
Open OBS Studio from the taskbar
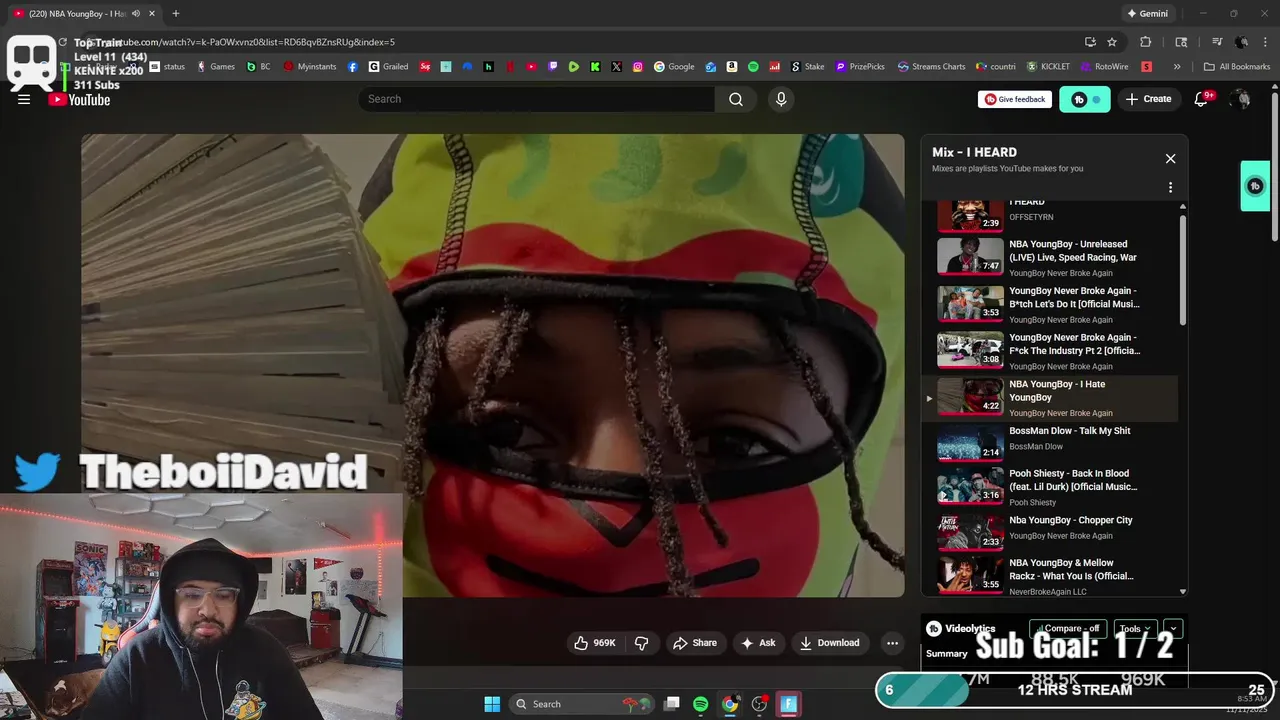759,704
